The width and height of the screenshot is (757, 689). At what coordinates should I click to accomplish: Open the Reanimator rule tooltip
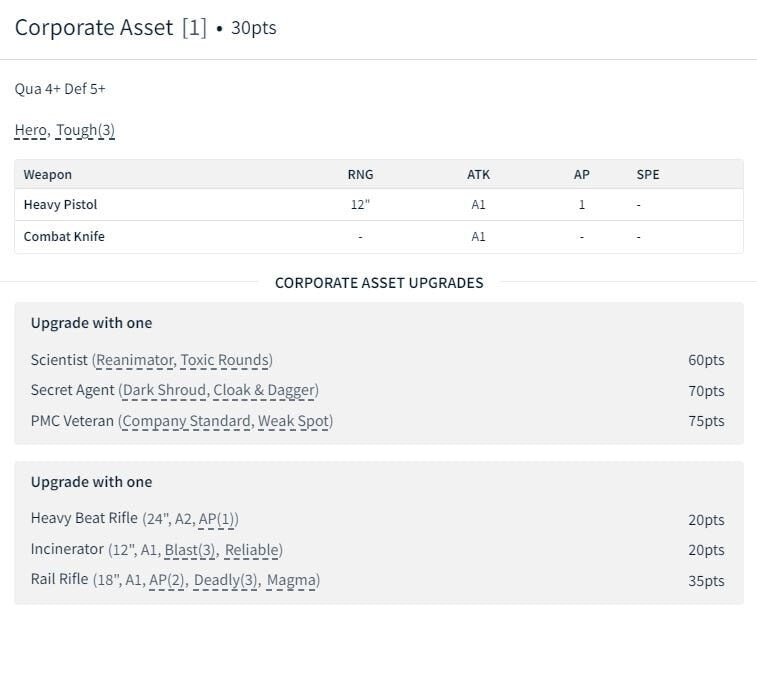134,360
